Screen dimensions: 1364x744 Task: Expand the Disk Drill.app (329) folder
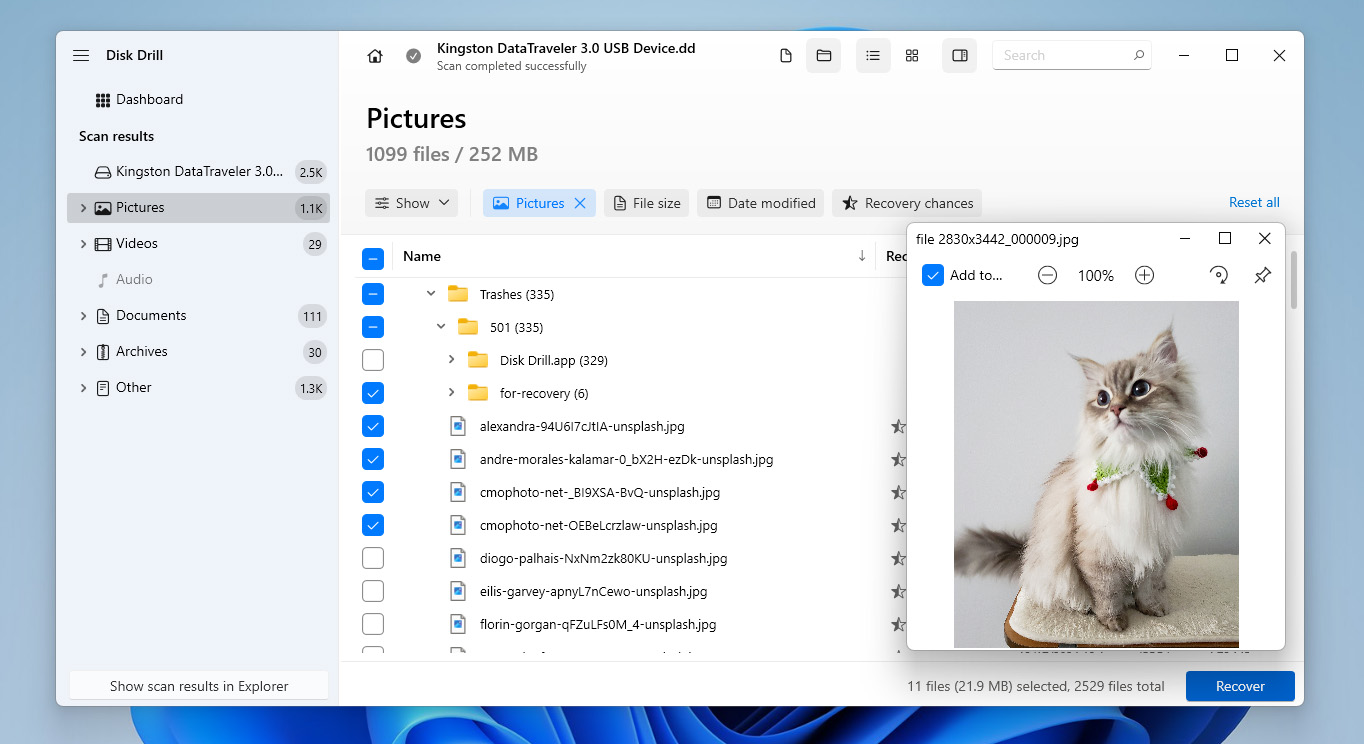pos(451,360)
